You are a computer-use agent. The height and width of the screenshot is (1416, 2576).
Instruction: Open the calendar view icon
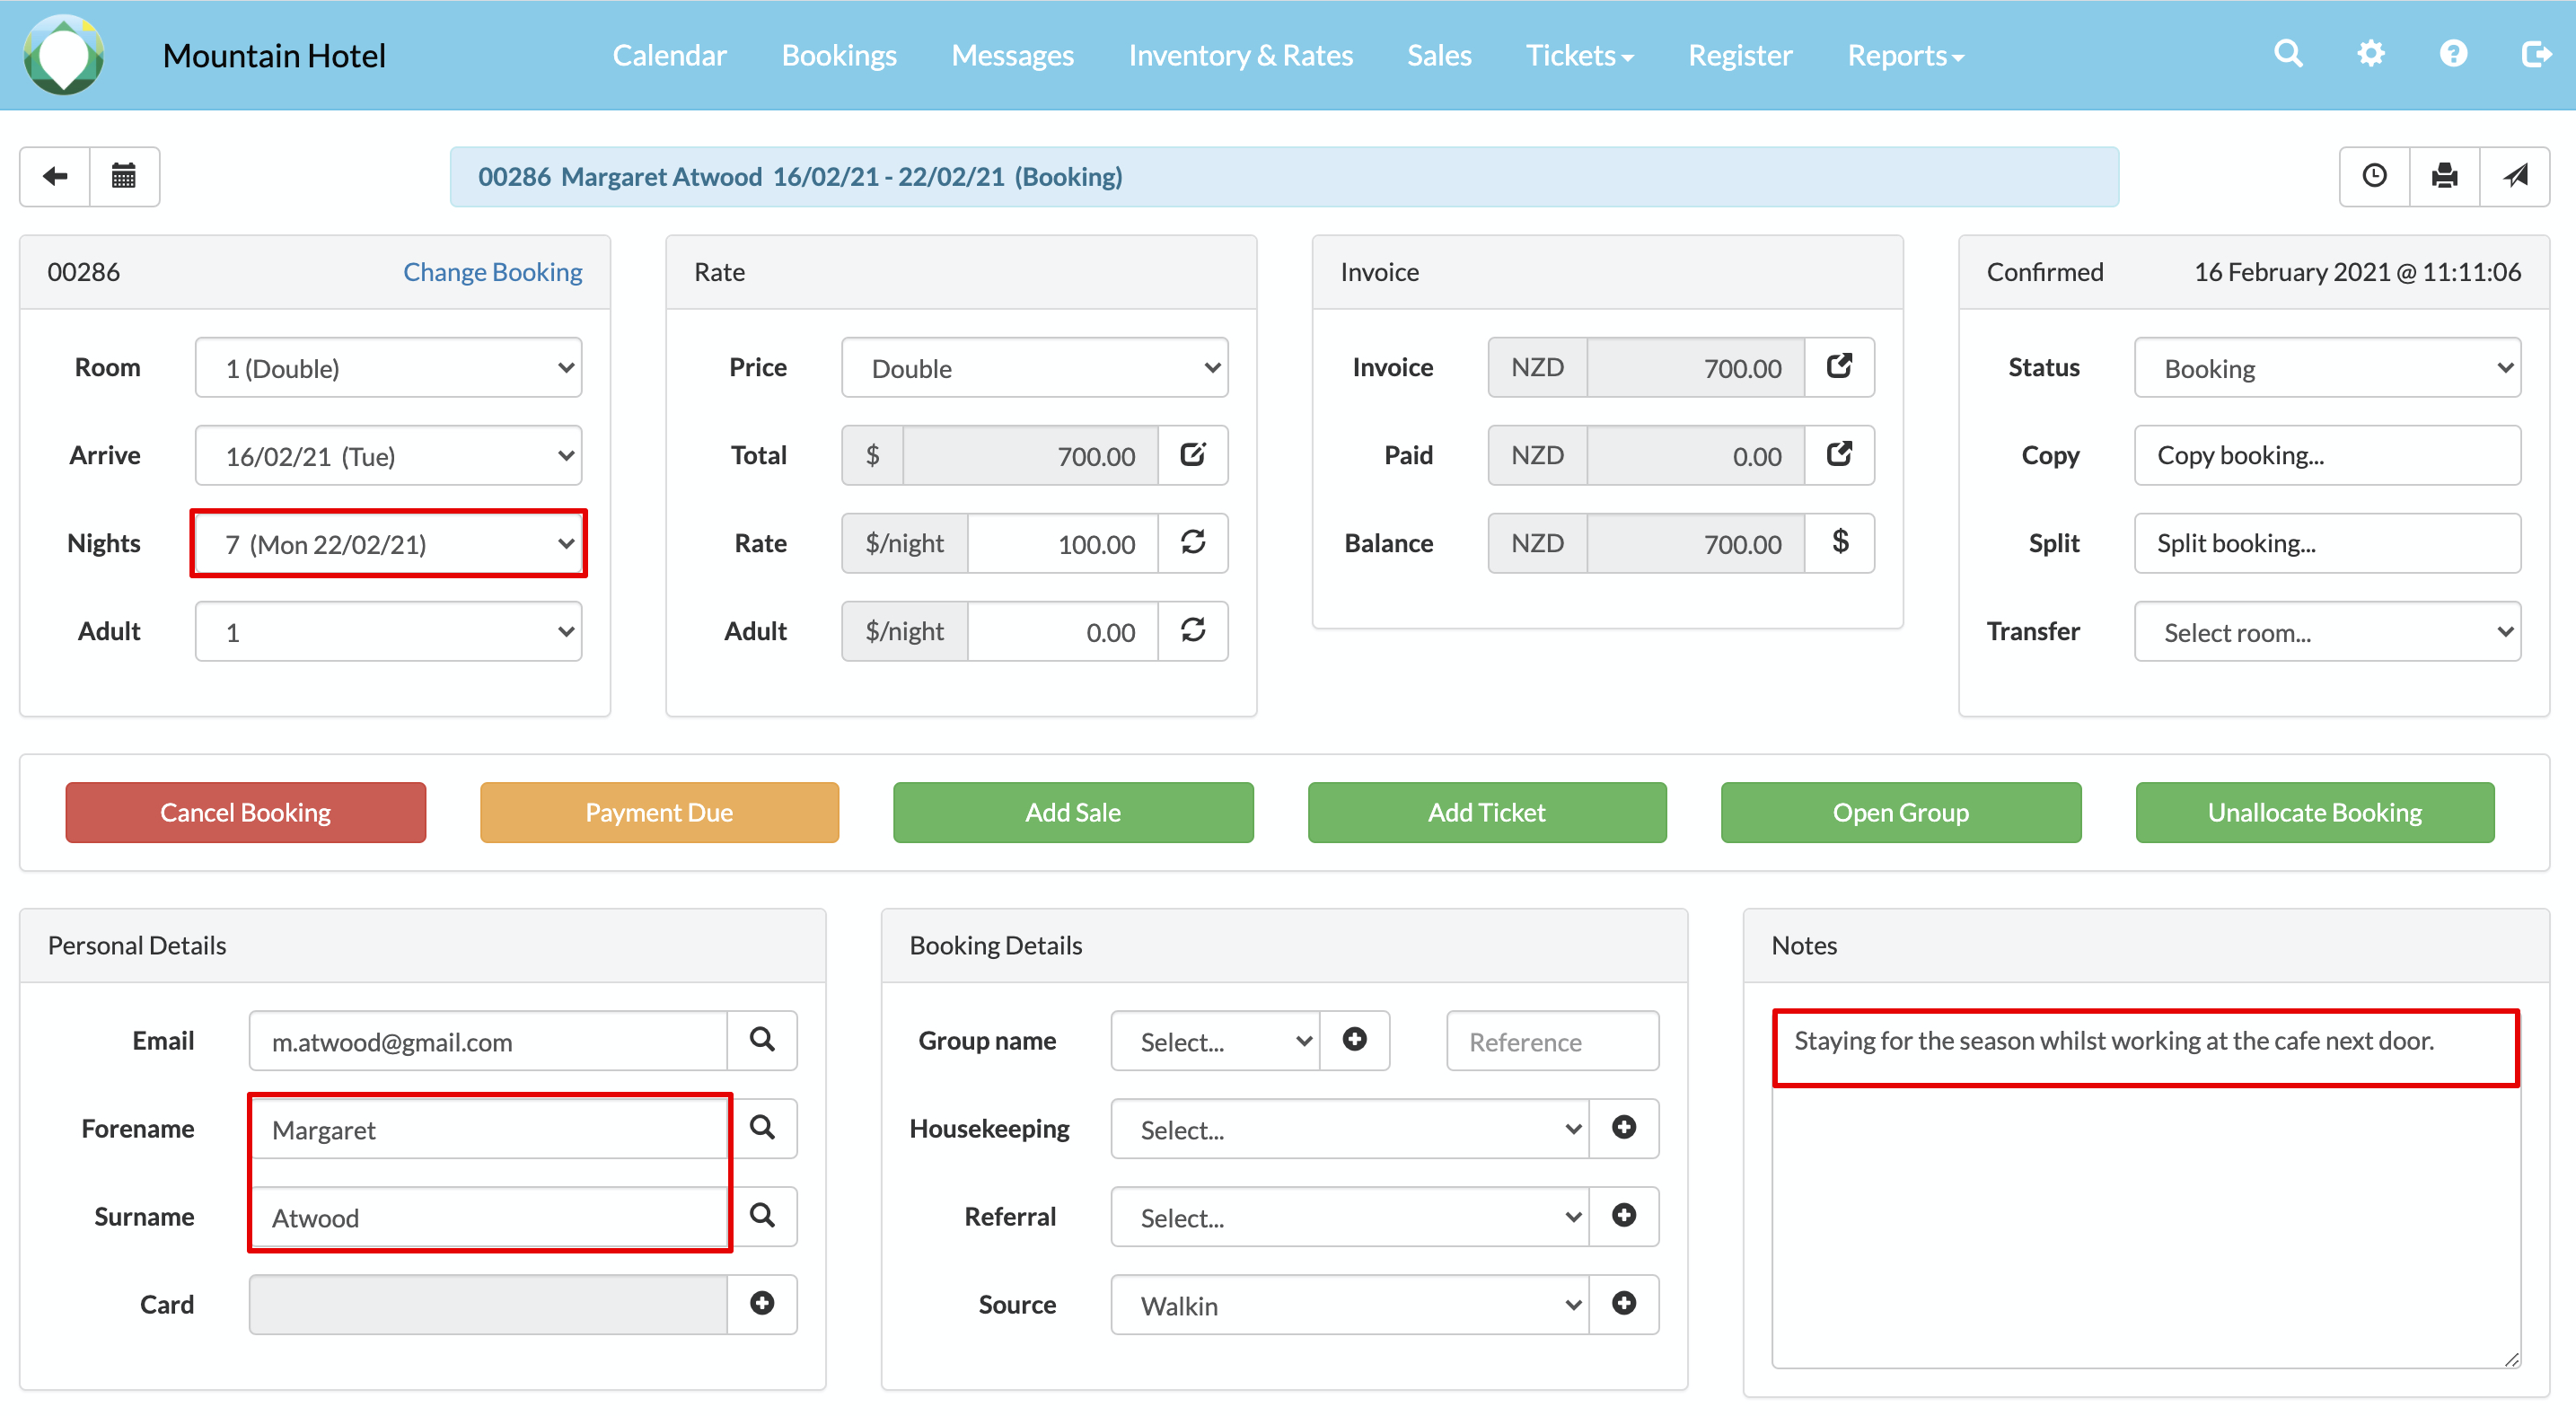pos(124,177)
